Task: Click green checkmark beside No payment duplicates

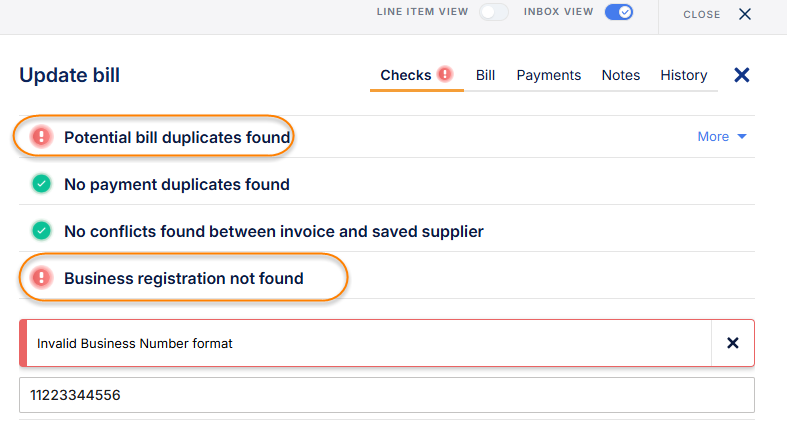Action: click(x=41, y=184)
